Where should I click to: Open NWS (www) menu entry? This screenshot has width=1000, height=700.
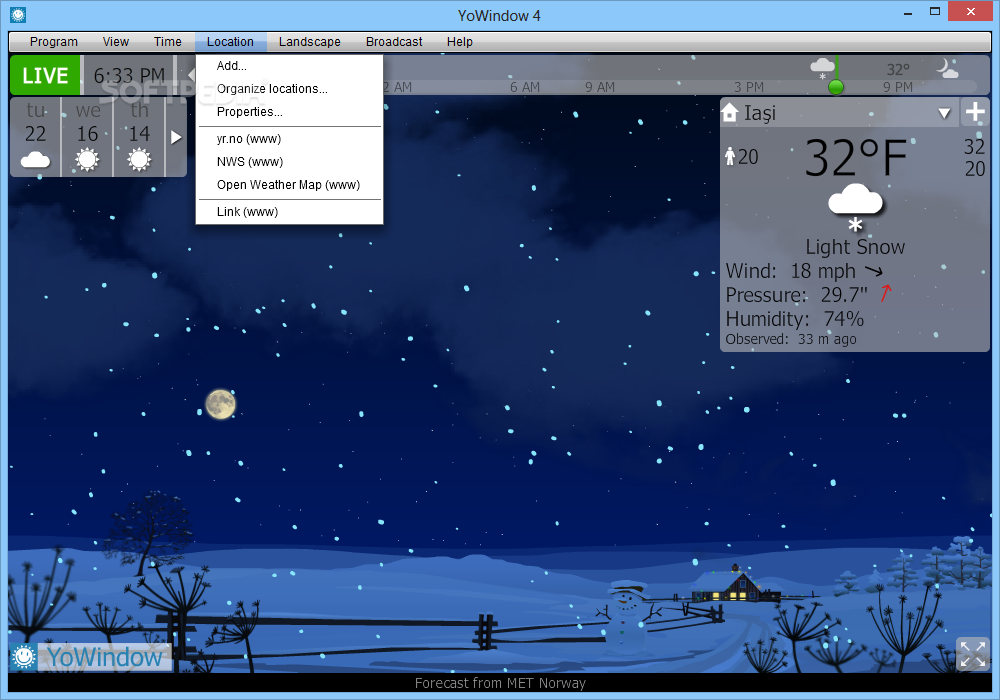tap(290, 162)
